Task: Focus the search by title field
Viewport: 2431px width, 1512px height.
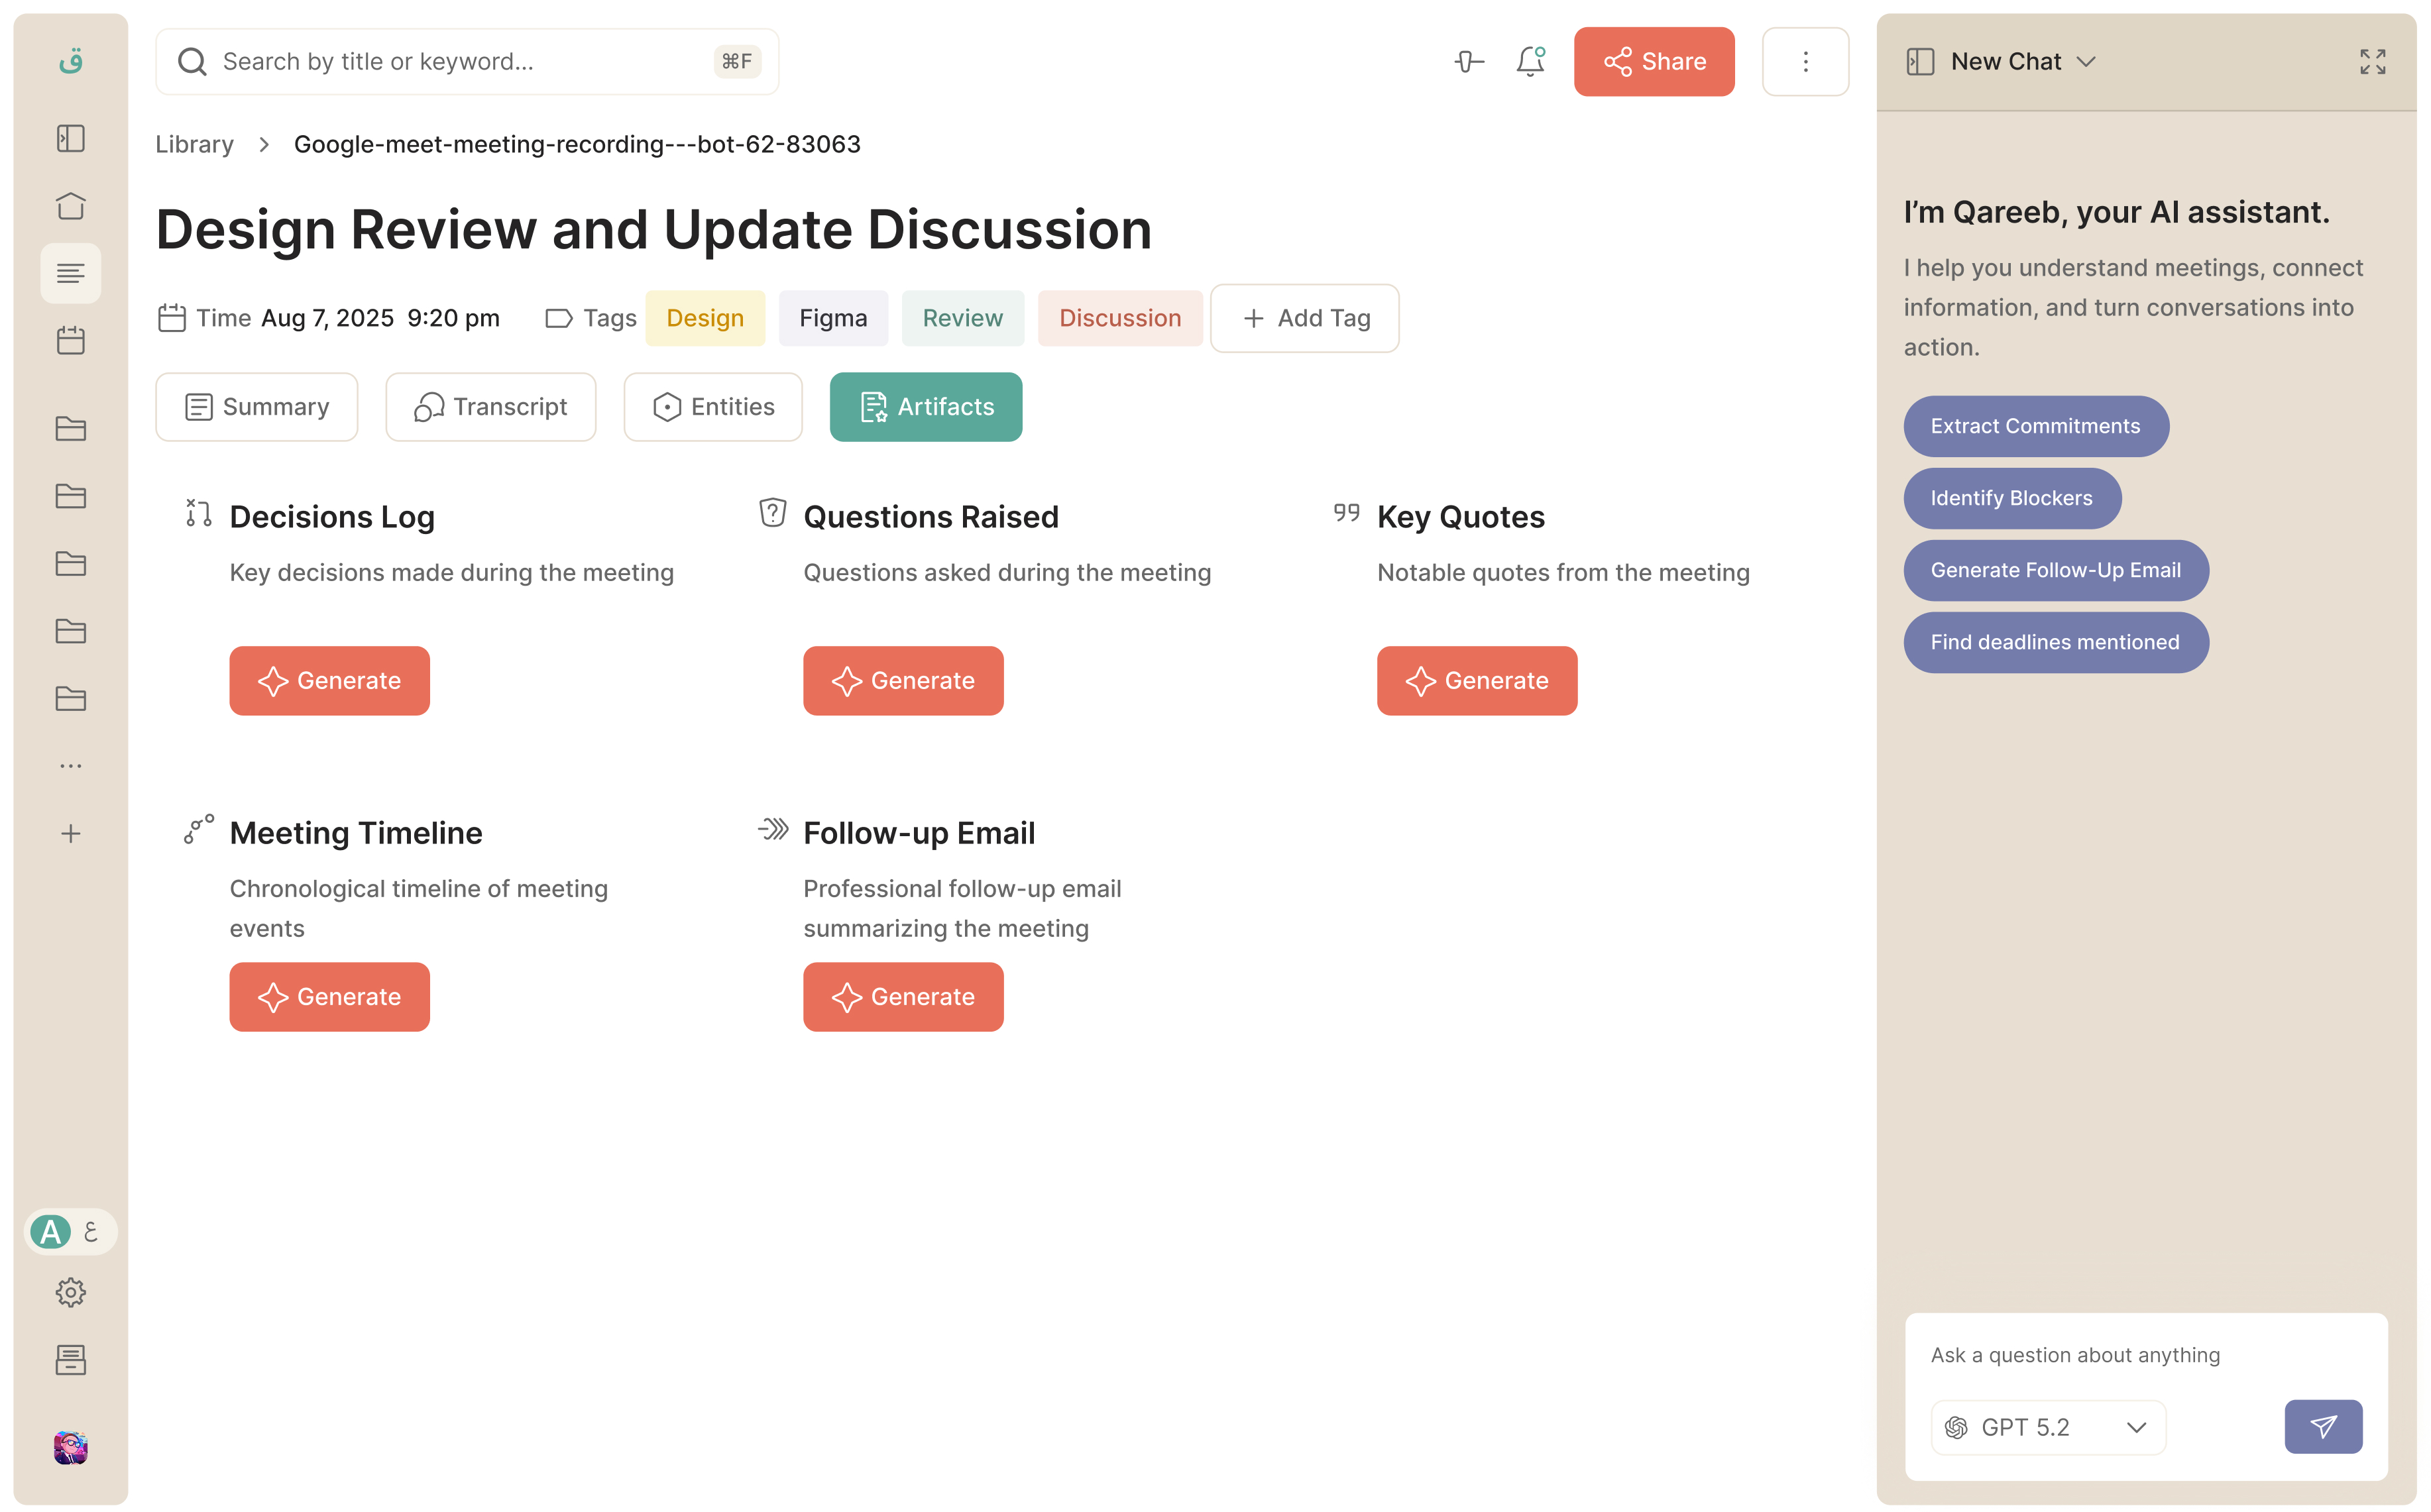Action: click(467, 62)
